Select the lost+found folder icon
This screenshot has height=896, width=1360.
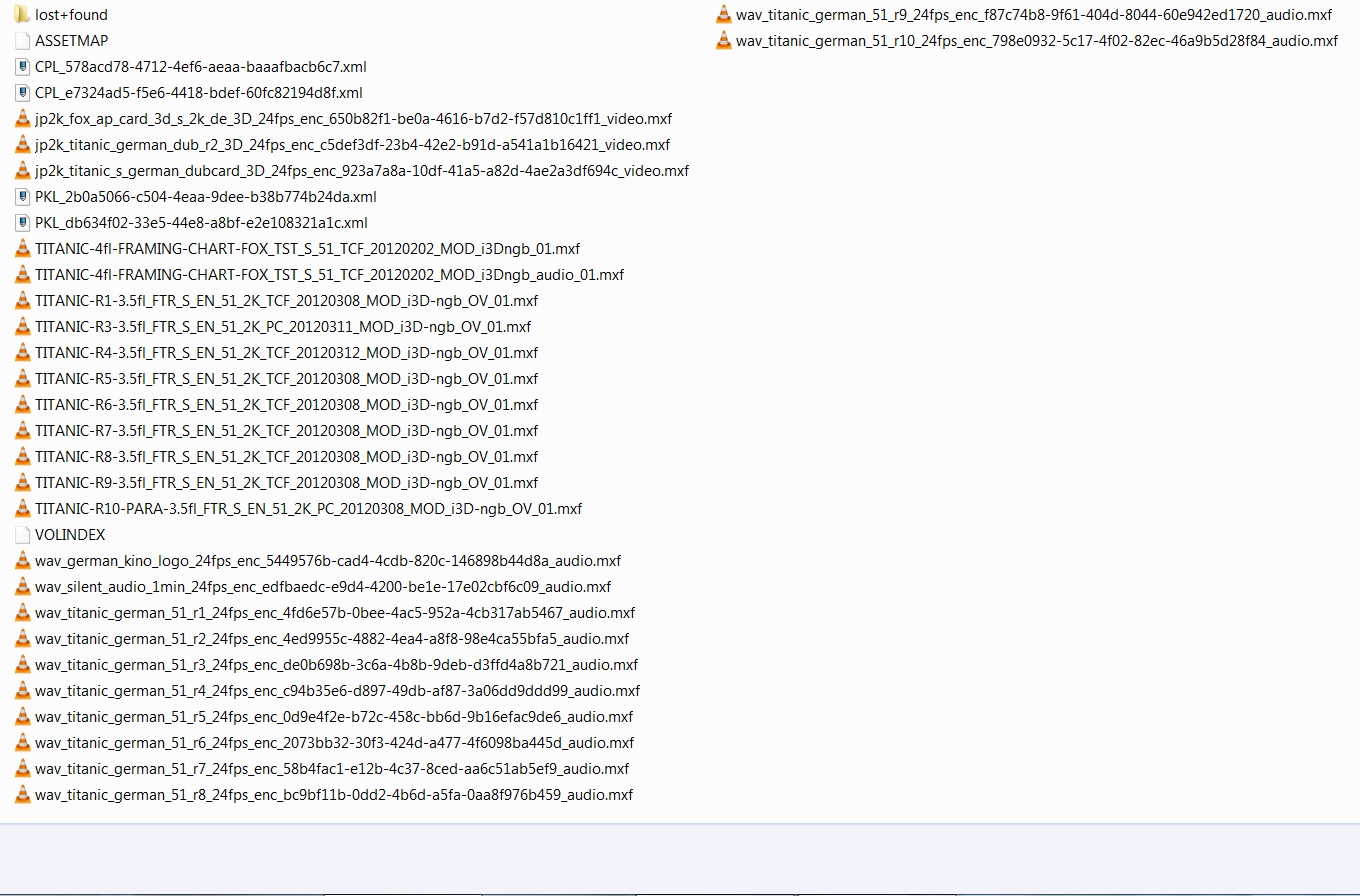point(22,15)
